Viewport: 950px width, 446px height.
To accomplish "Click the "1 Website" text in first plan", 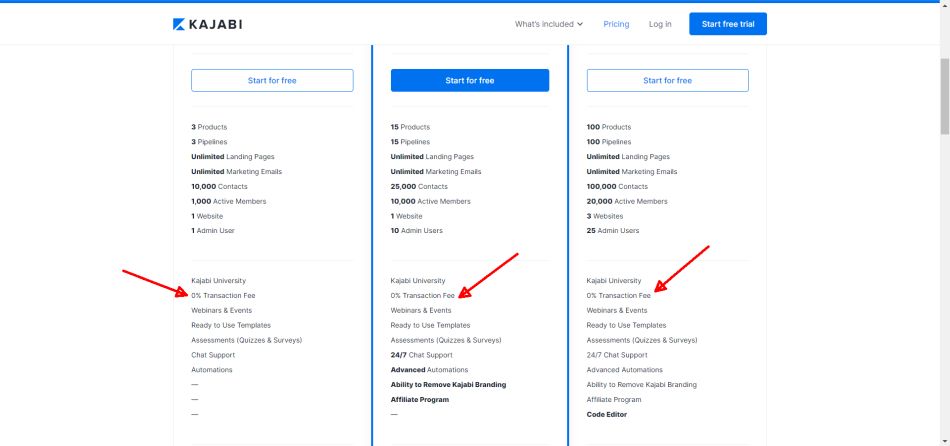I will pos(207,216).
